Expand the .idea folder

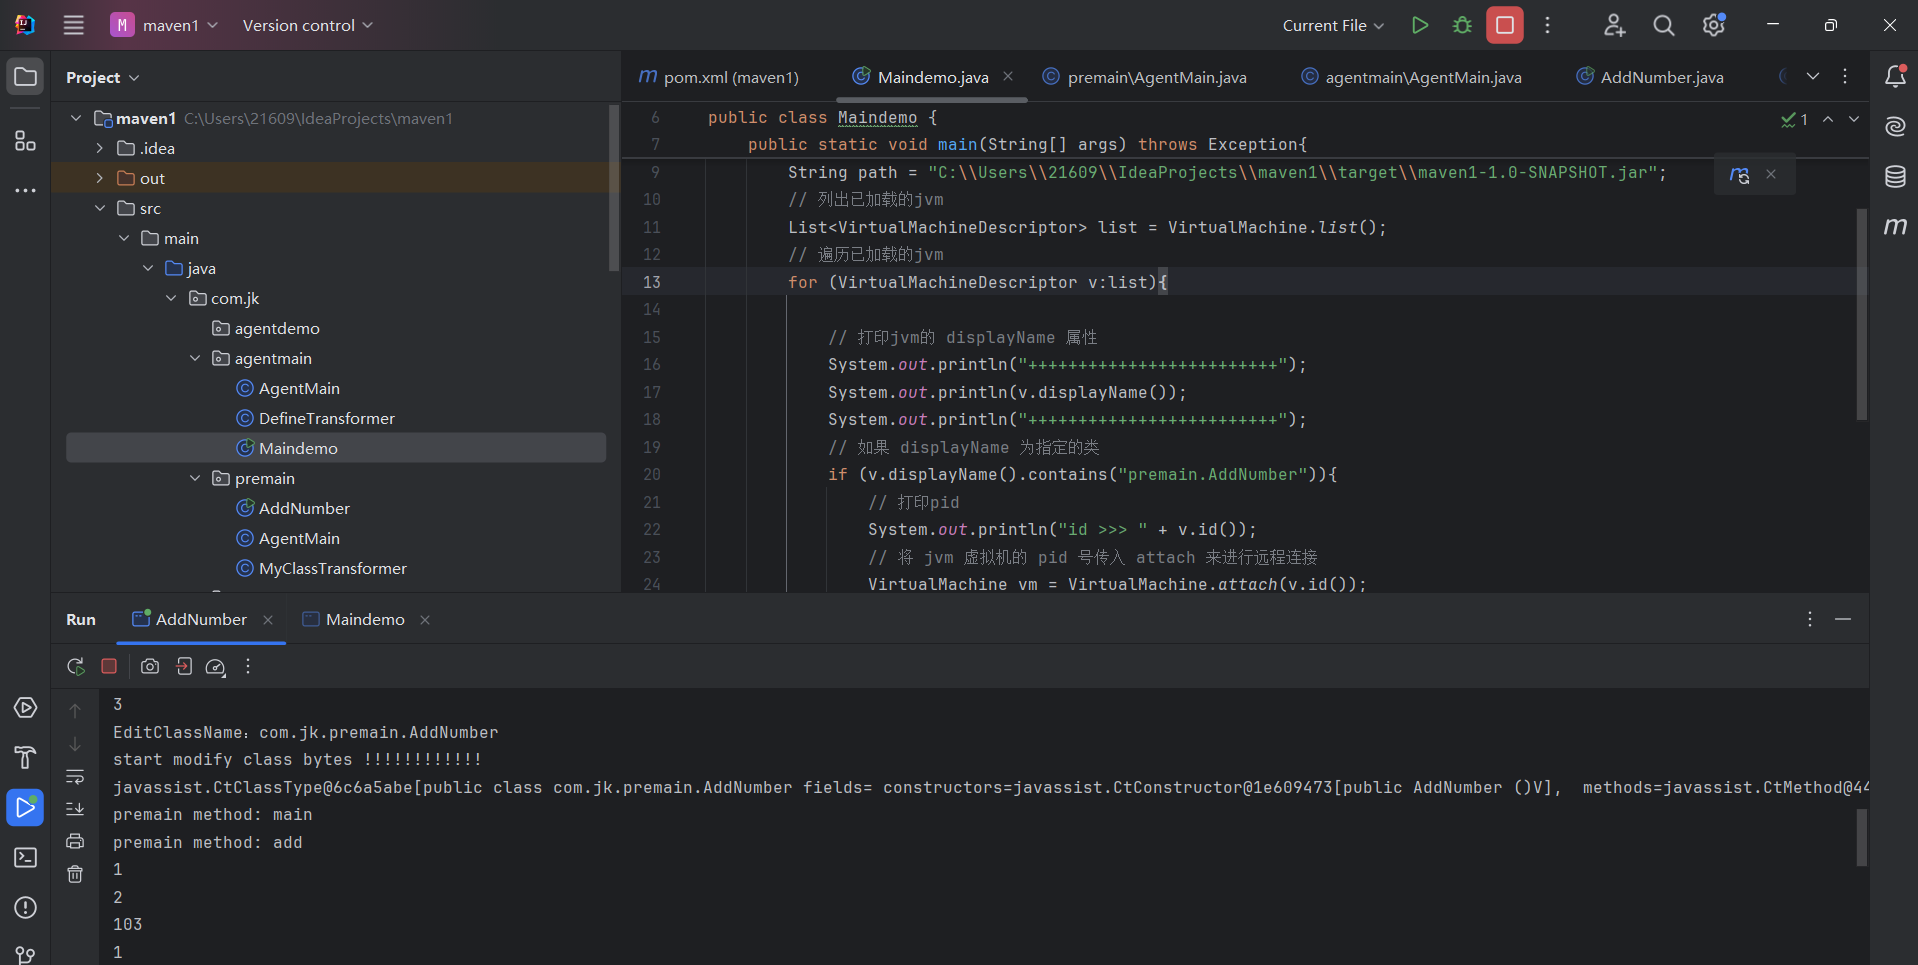pyautogui.click(x=99, y=148)
